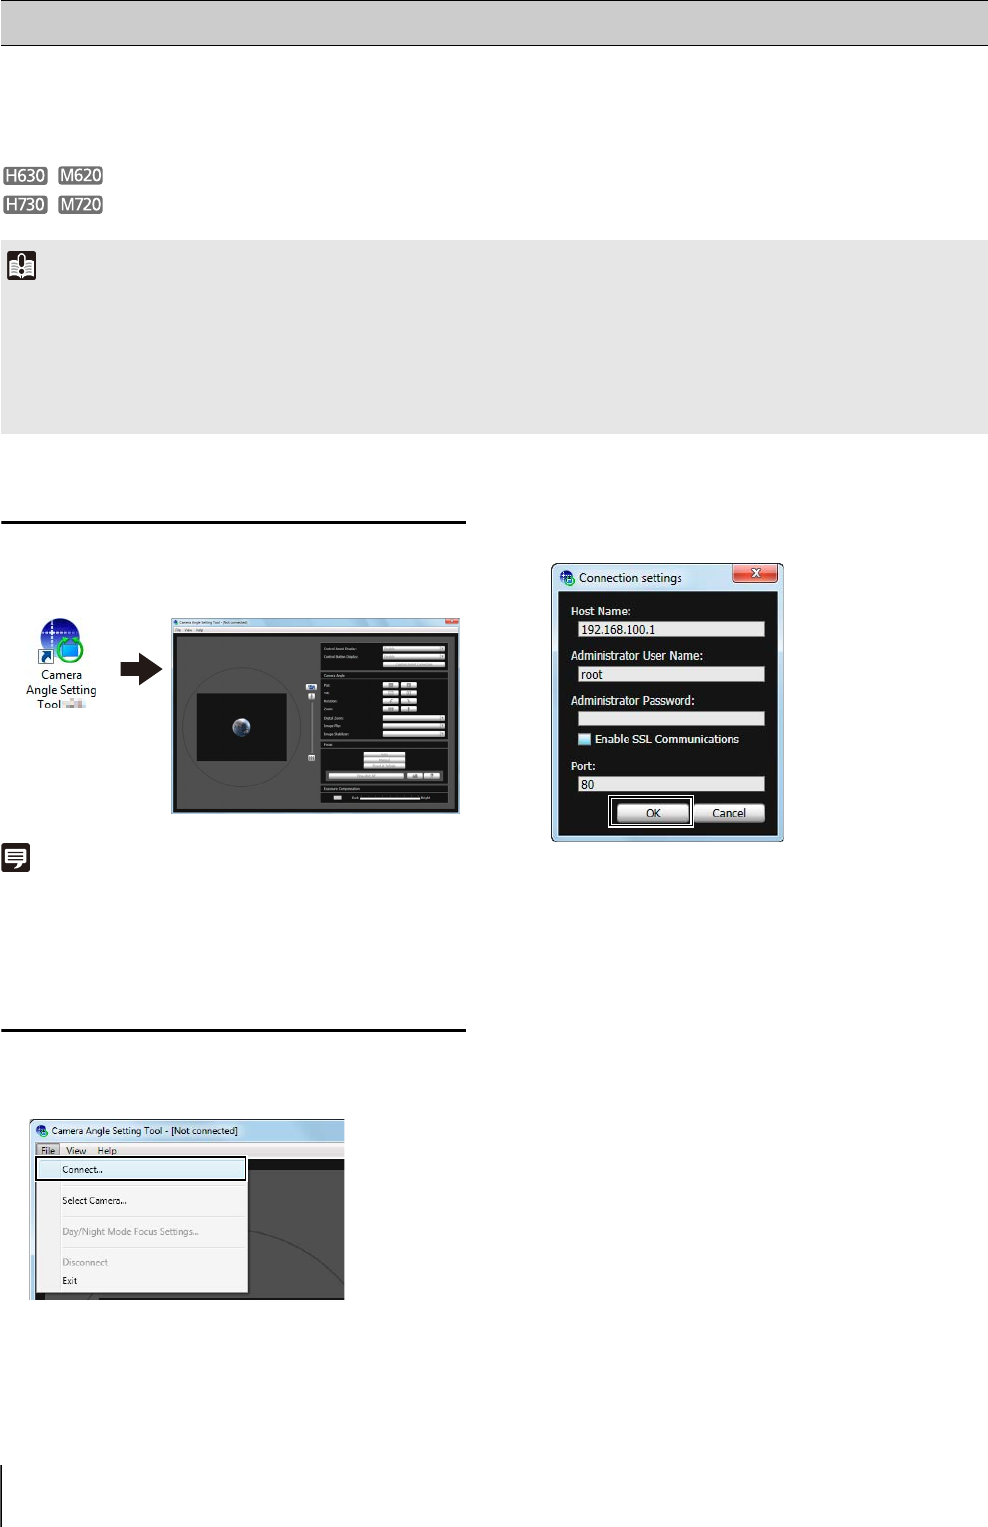988x1527 pixels.
Task: Choose Select Camera... from the File menu
Action: [x=141, y=1200]
